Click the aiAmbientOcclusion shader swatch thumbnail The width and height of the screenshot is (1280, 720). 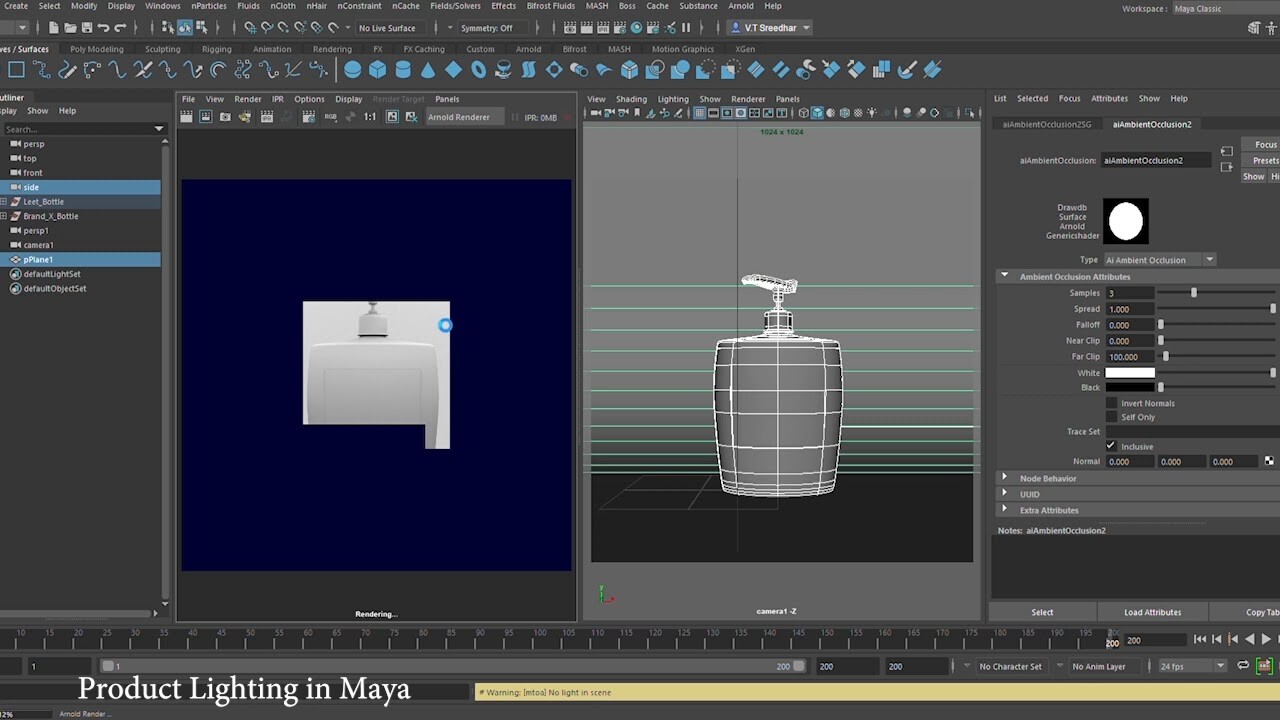coord(1126,221)
